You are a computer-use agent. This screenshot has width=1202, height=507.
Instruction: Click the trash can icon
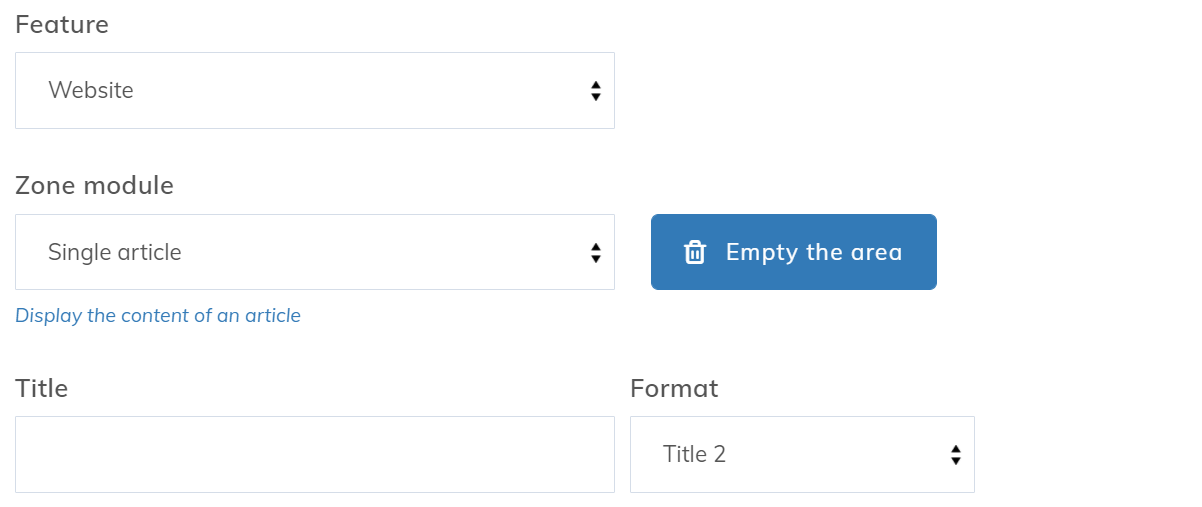(x=695, y=252)
